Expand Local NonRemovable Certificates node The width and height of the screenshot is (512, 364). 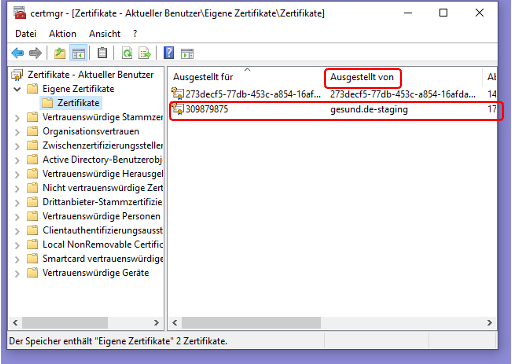[x=17, y=245]
